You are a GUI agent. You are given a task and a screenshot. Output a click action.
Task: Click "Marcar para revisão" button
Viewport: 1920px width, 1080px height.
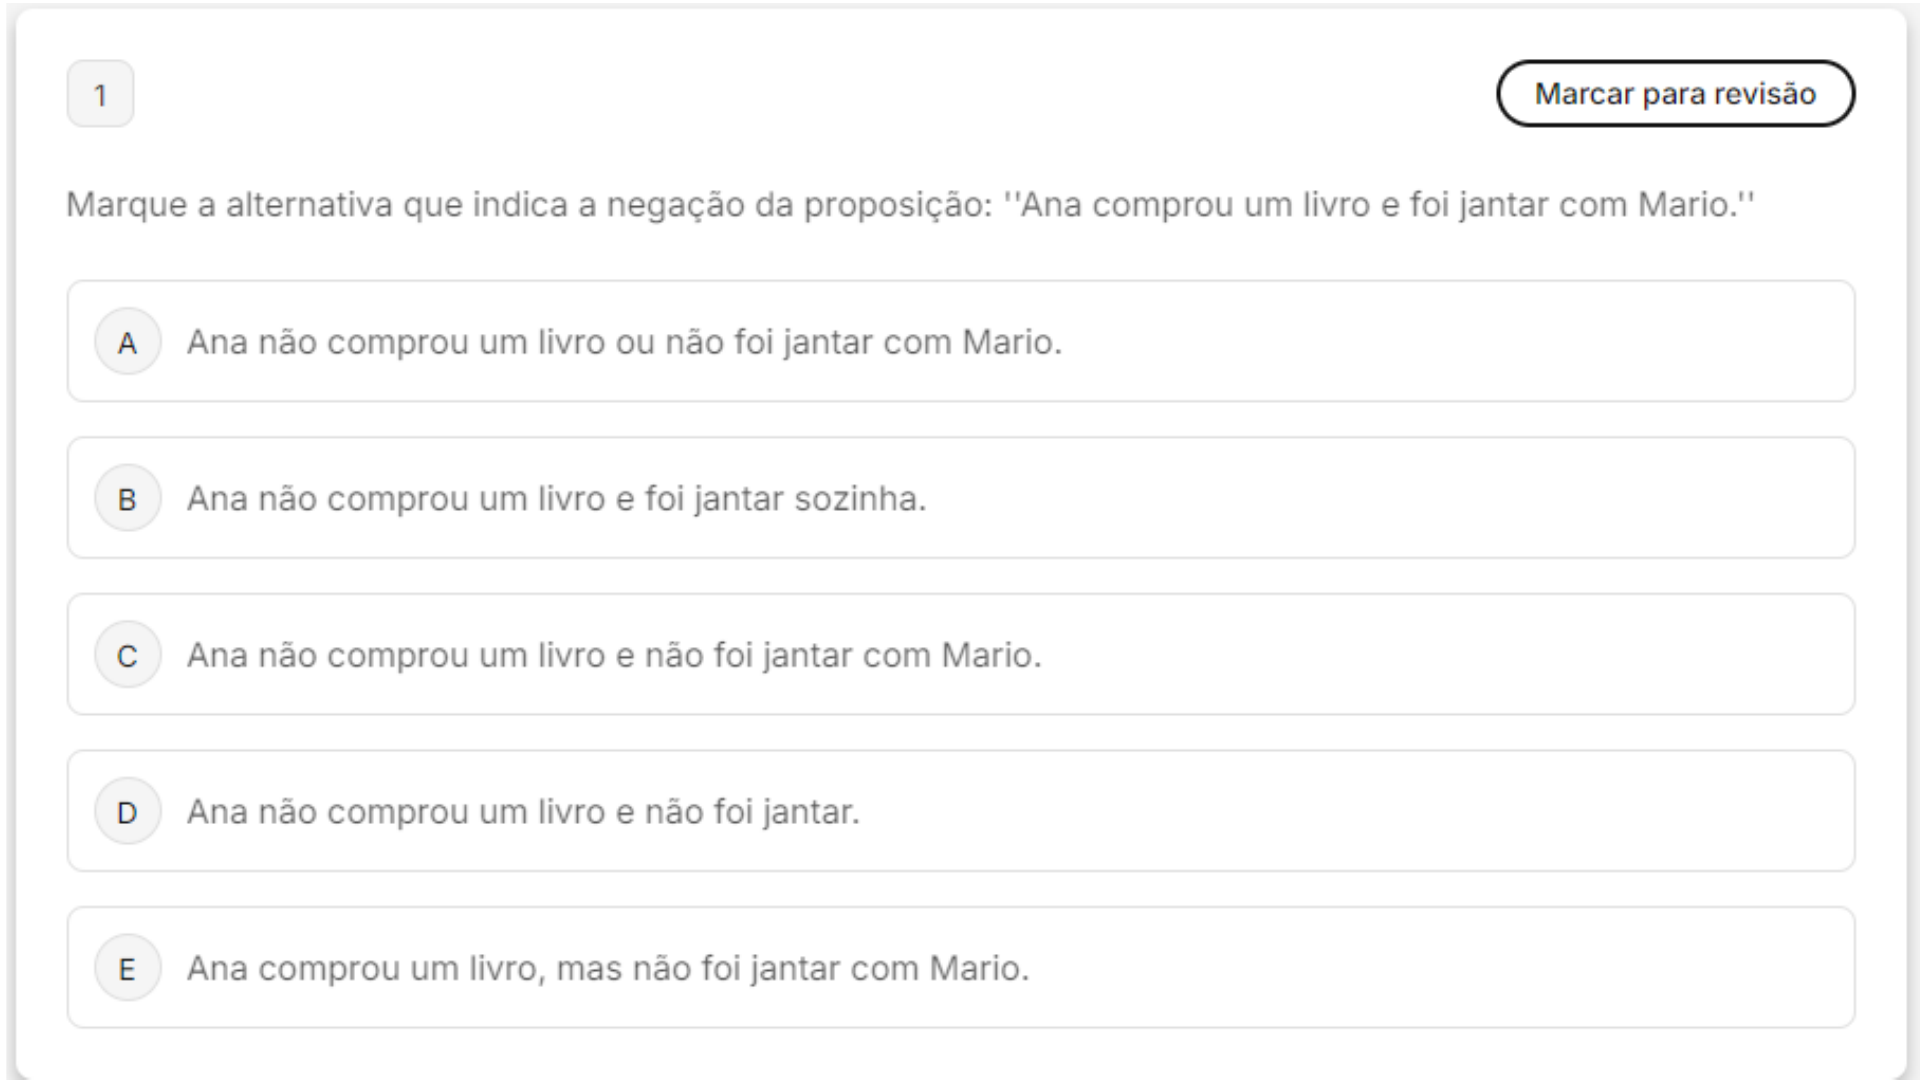point(1675,94)
